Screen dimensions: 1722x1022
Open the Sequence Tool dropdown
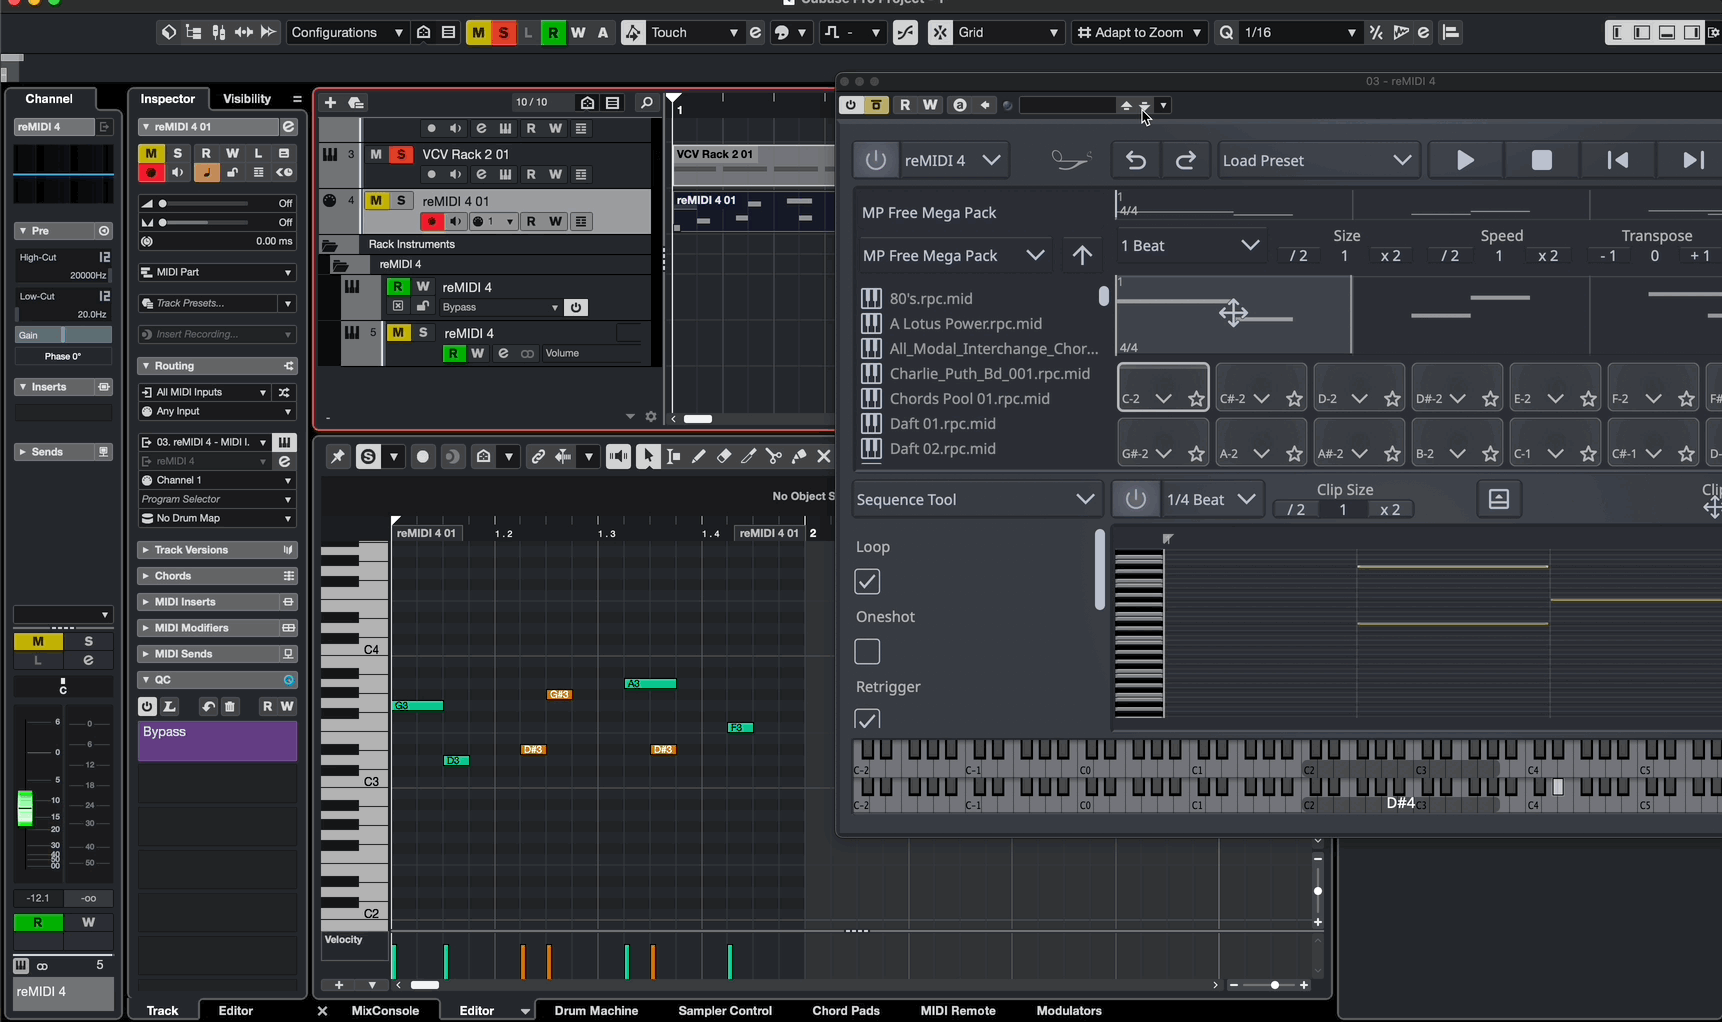pyautogui.click(x=975, y=499)
